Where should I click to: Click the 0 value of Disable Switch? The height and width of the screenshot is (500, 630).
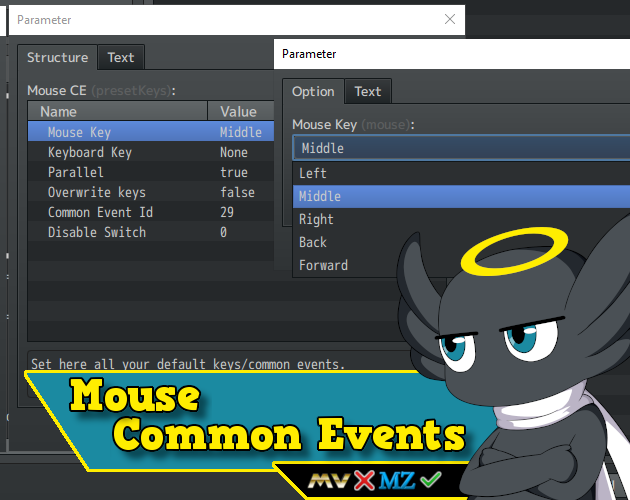click(x=223, y=232)
